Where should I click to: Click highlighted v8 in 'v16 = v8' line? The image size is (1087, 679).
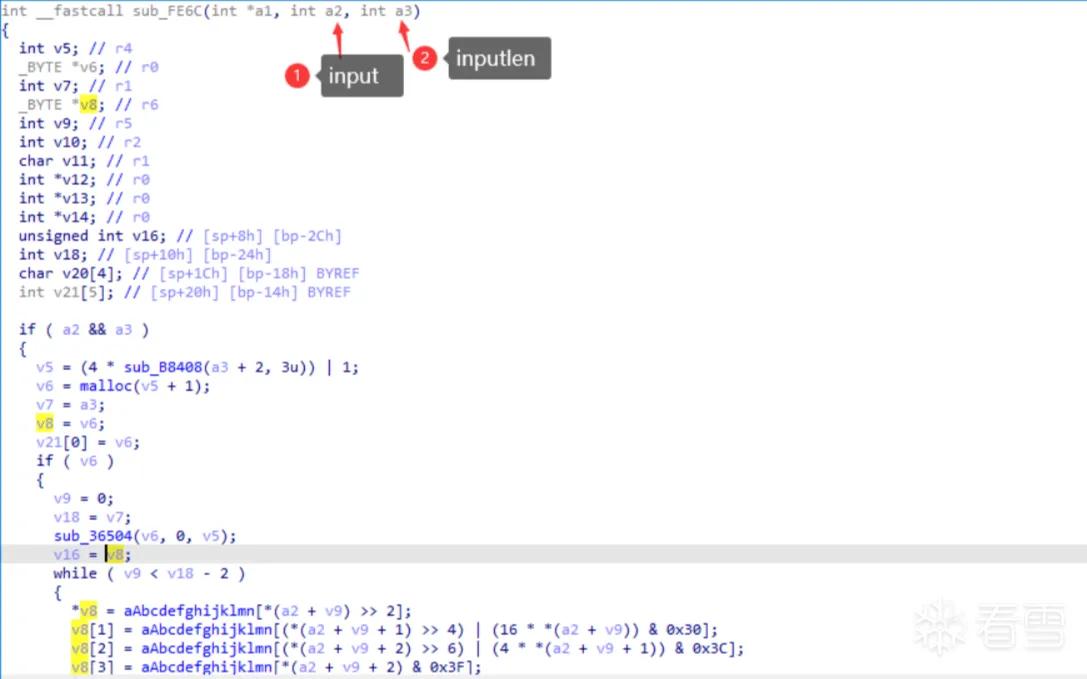[x=115, y=554]
